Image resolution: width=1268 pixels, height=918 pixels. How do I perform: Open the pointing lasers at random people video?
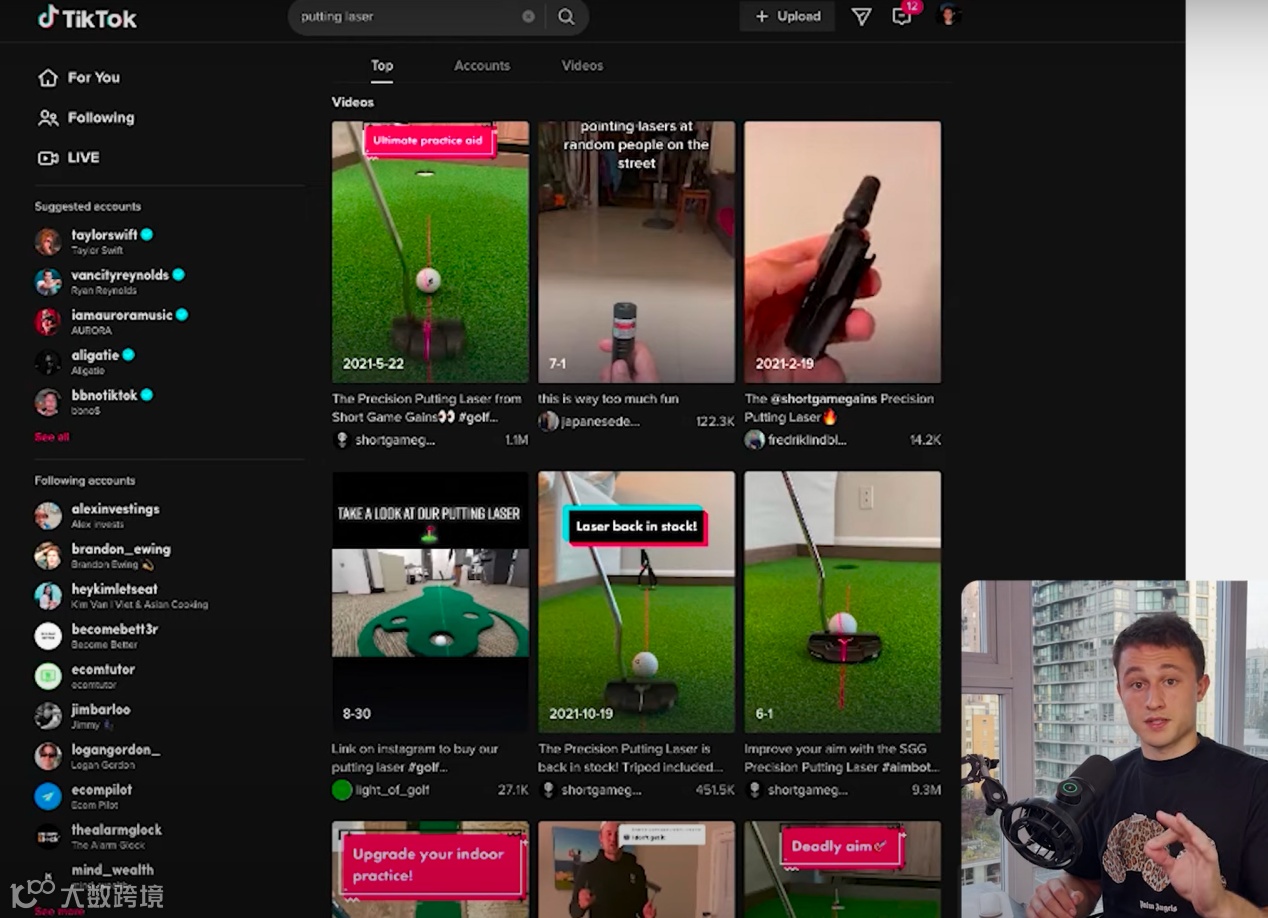pyautogui.click(x=636, y=252)
